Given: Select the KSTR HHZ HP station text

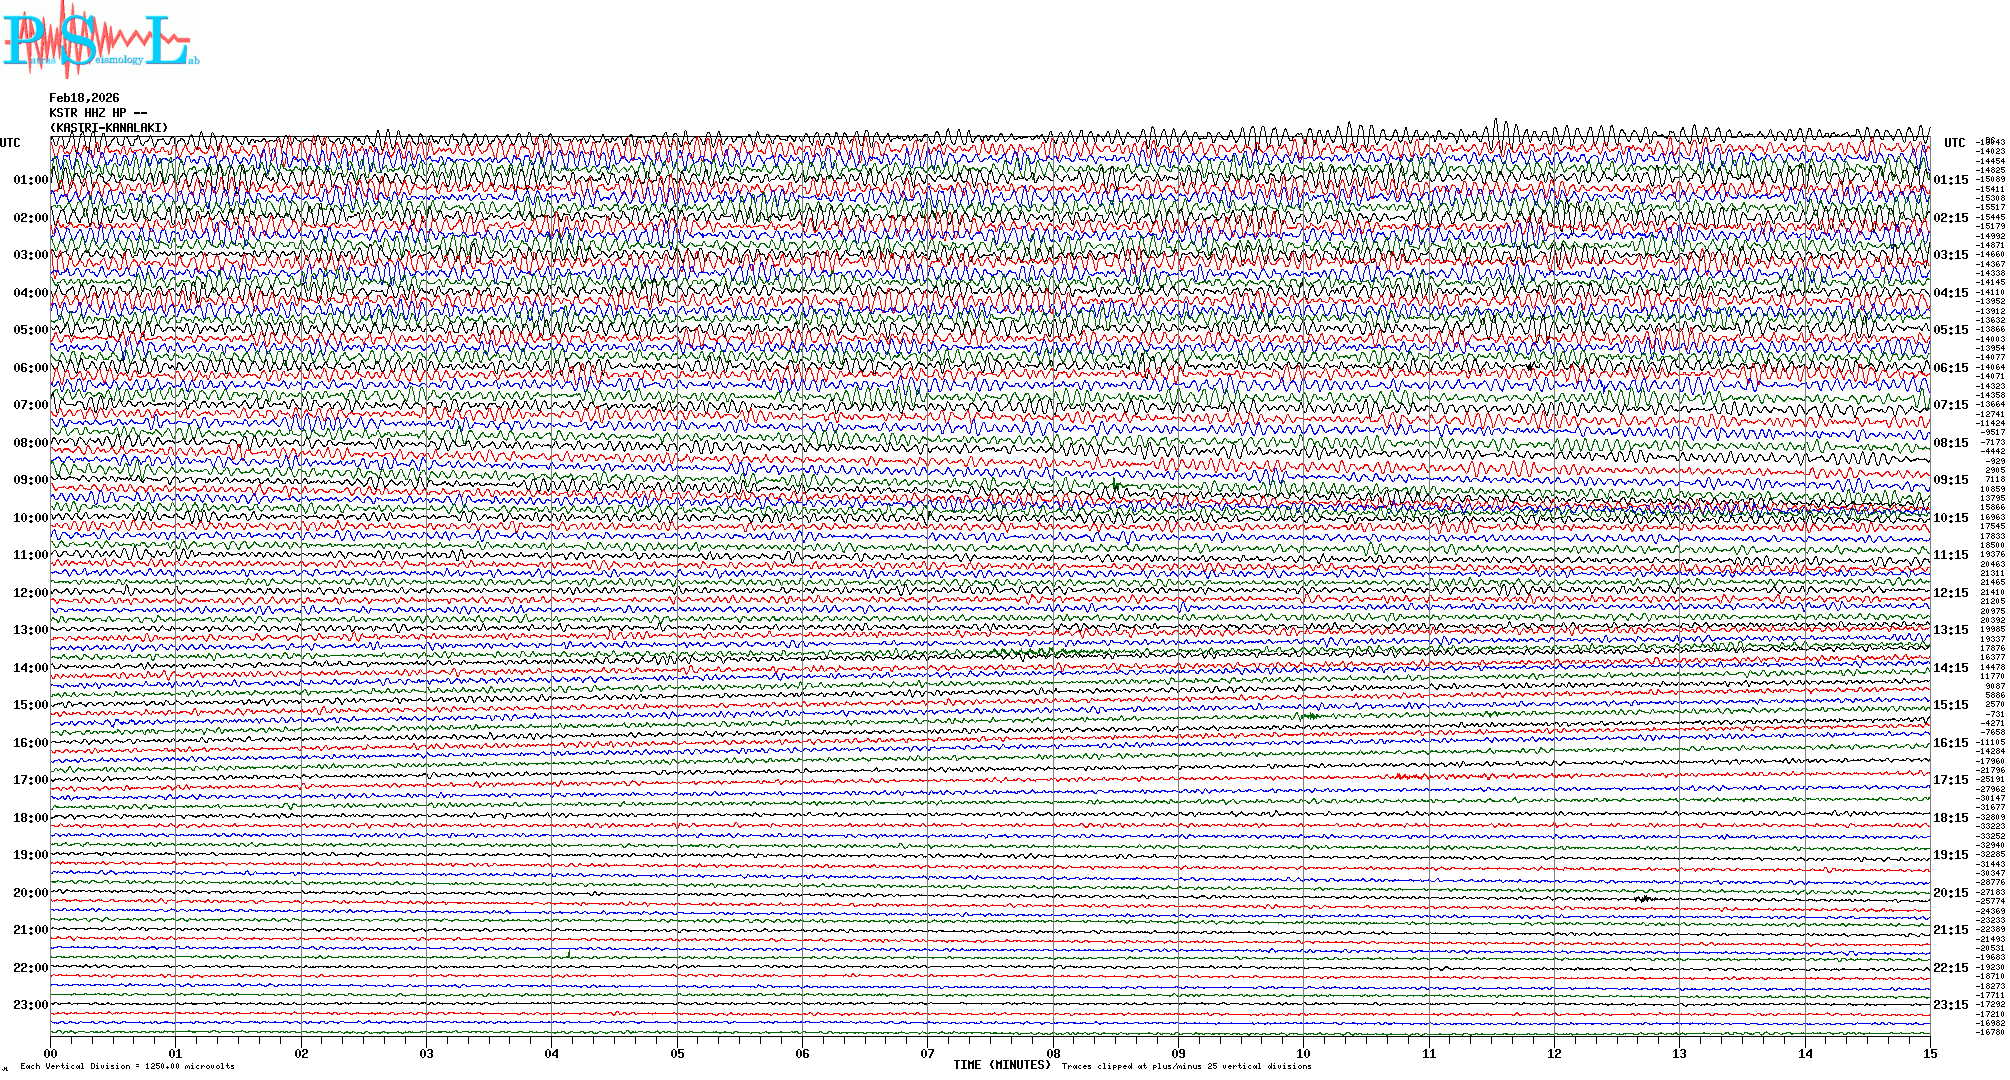Looking at the screenshot, I should (x=97, y=113).
